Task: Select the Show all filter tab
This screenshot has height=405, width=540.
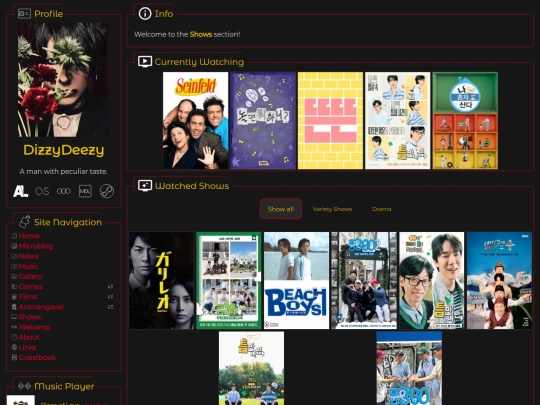Action: (281, 209)
